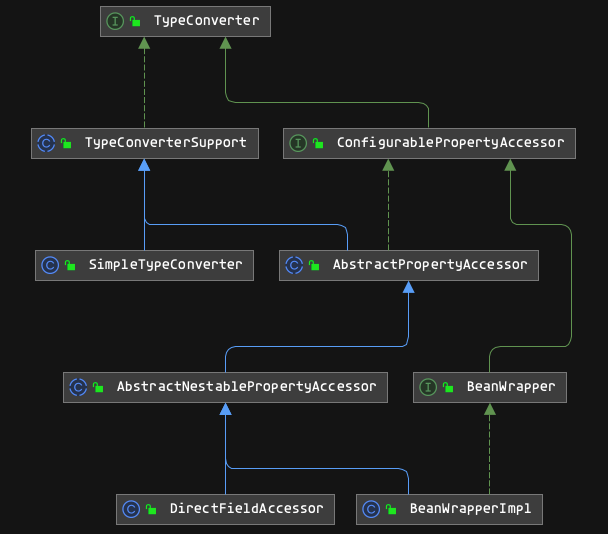Screen dimensions: 608x534
Task: Click the ConfigurablePropertyAccessor interface icon
Action: [x=298, y=143]
